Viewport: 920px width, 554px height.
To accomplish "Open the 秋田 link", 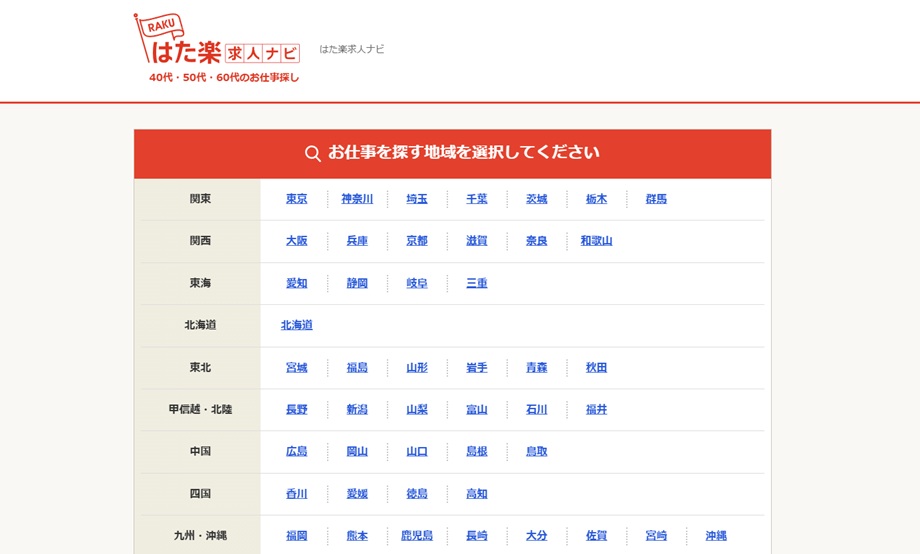I will tap(597, 368).
